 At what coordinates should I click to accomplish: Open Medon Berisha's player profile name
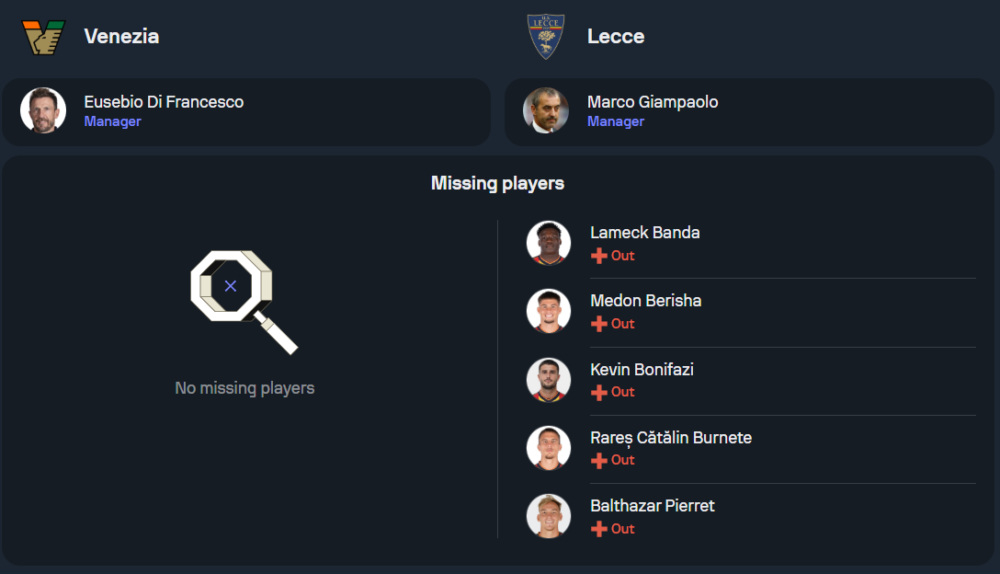646,301
